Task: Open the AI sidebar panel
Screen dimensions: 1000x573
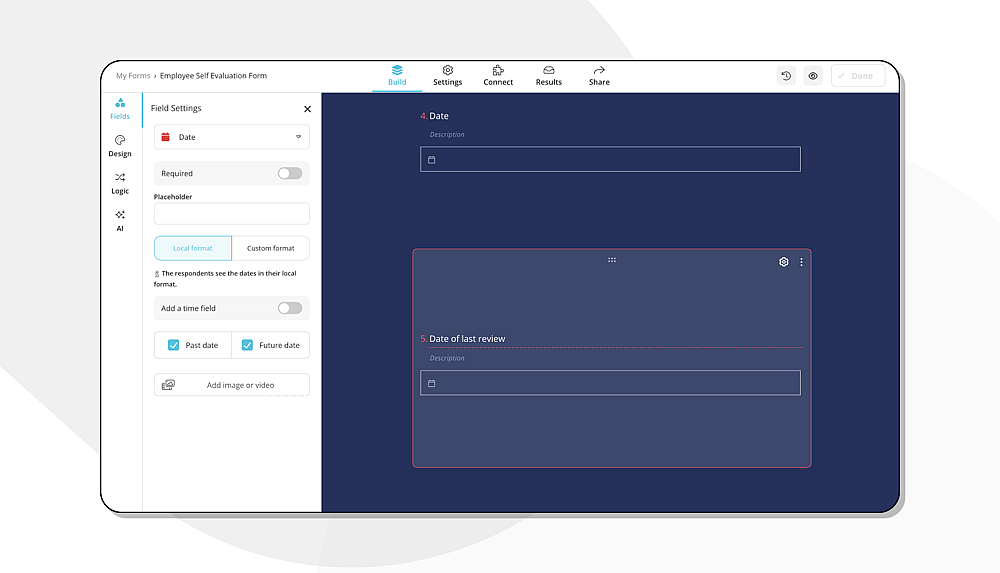Action: (120, 221)
